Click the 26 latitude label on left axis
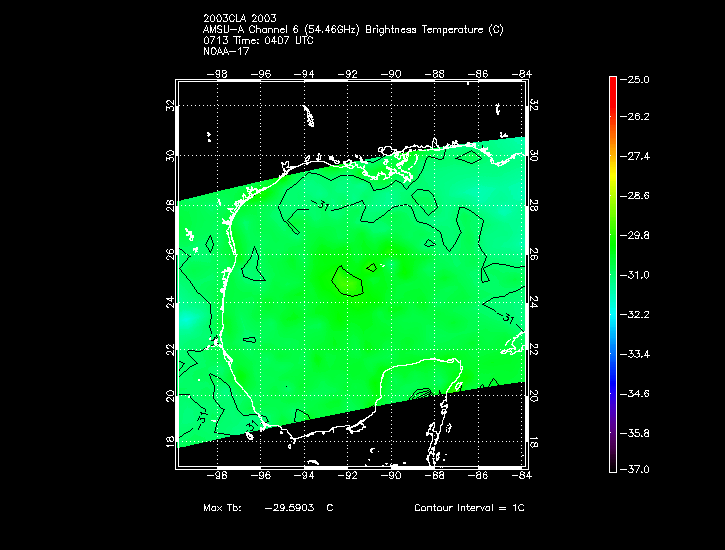This screenshot has height=550, width=725. (171, 254)
